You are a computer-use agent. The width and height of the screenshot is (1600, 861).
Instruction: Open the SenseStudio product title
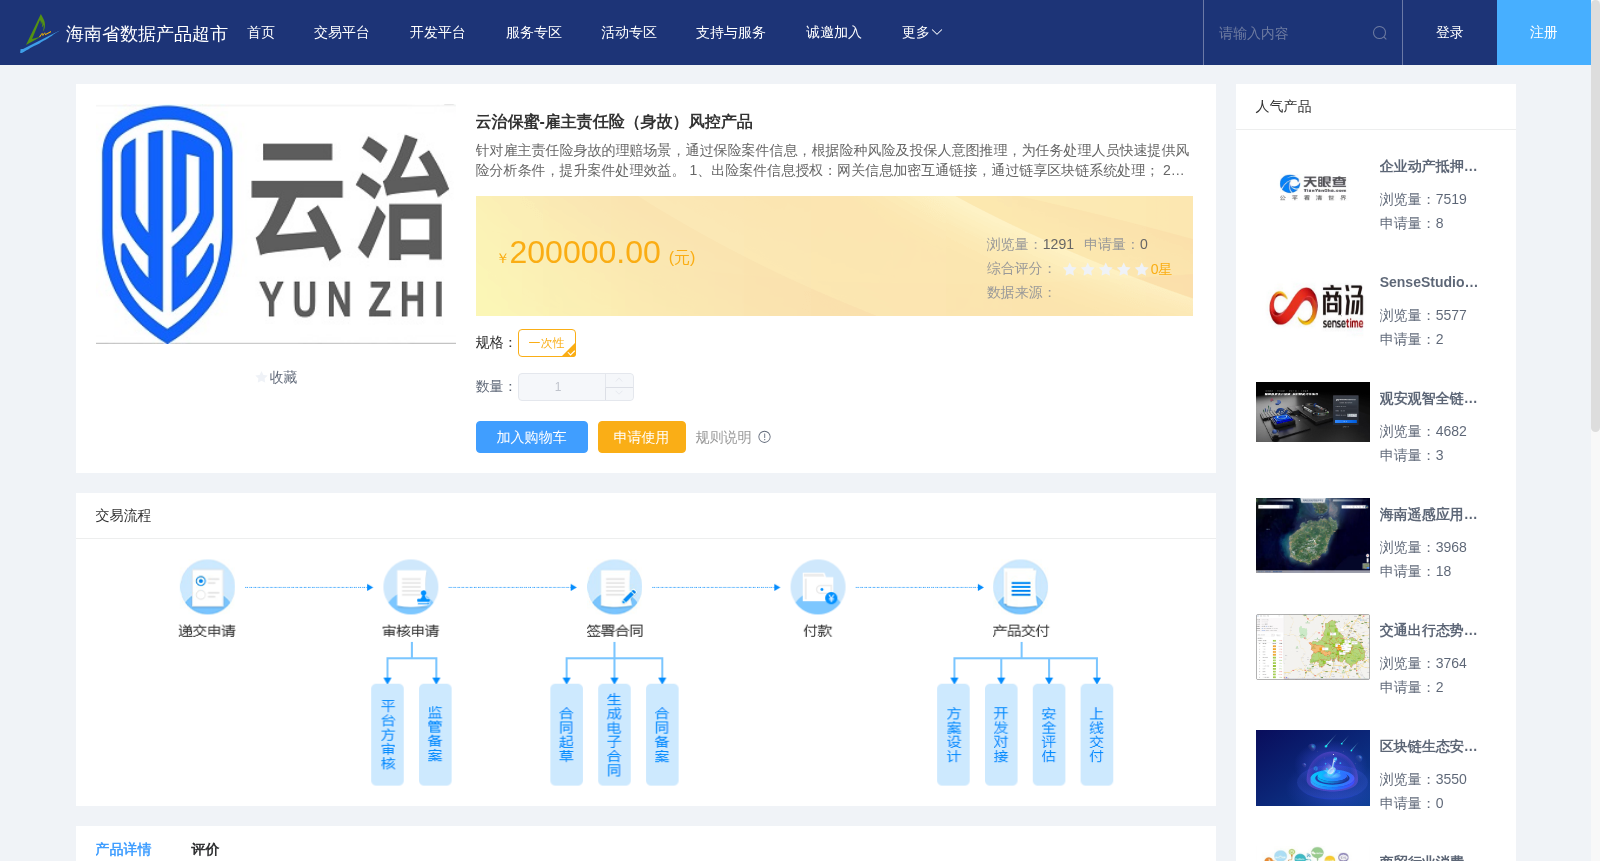pos(1428,283)
